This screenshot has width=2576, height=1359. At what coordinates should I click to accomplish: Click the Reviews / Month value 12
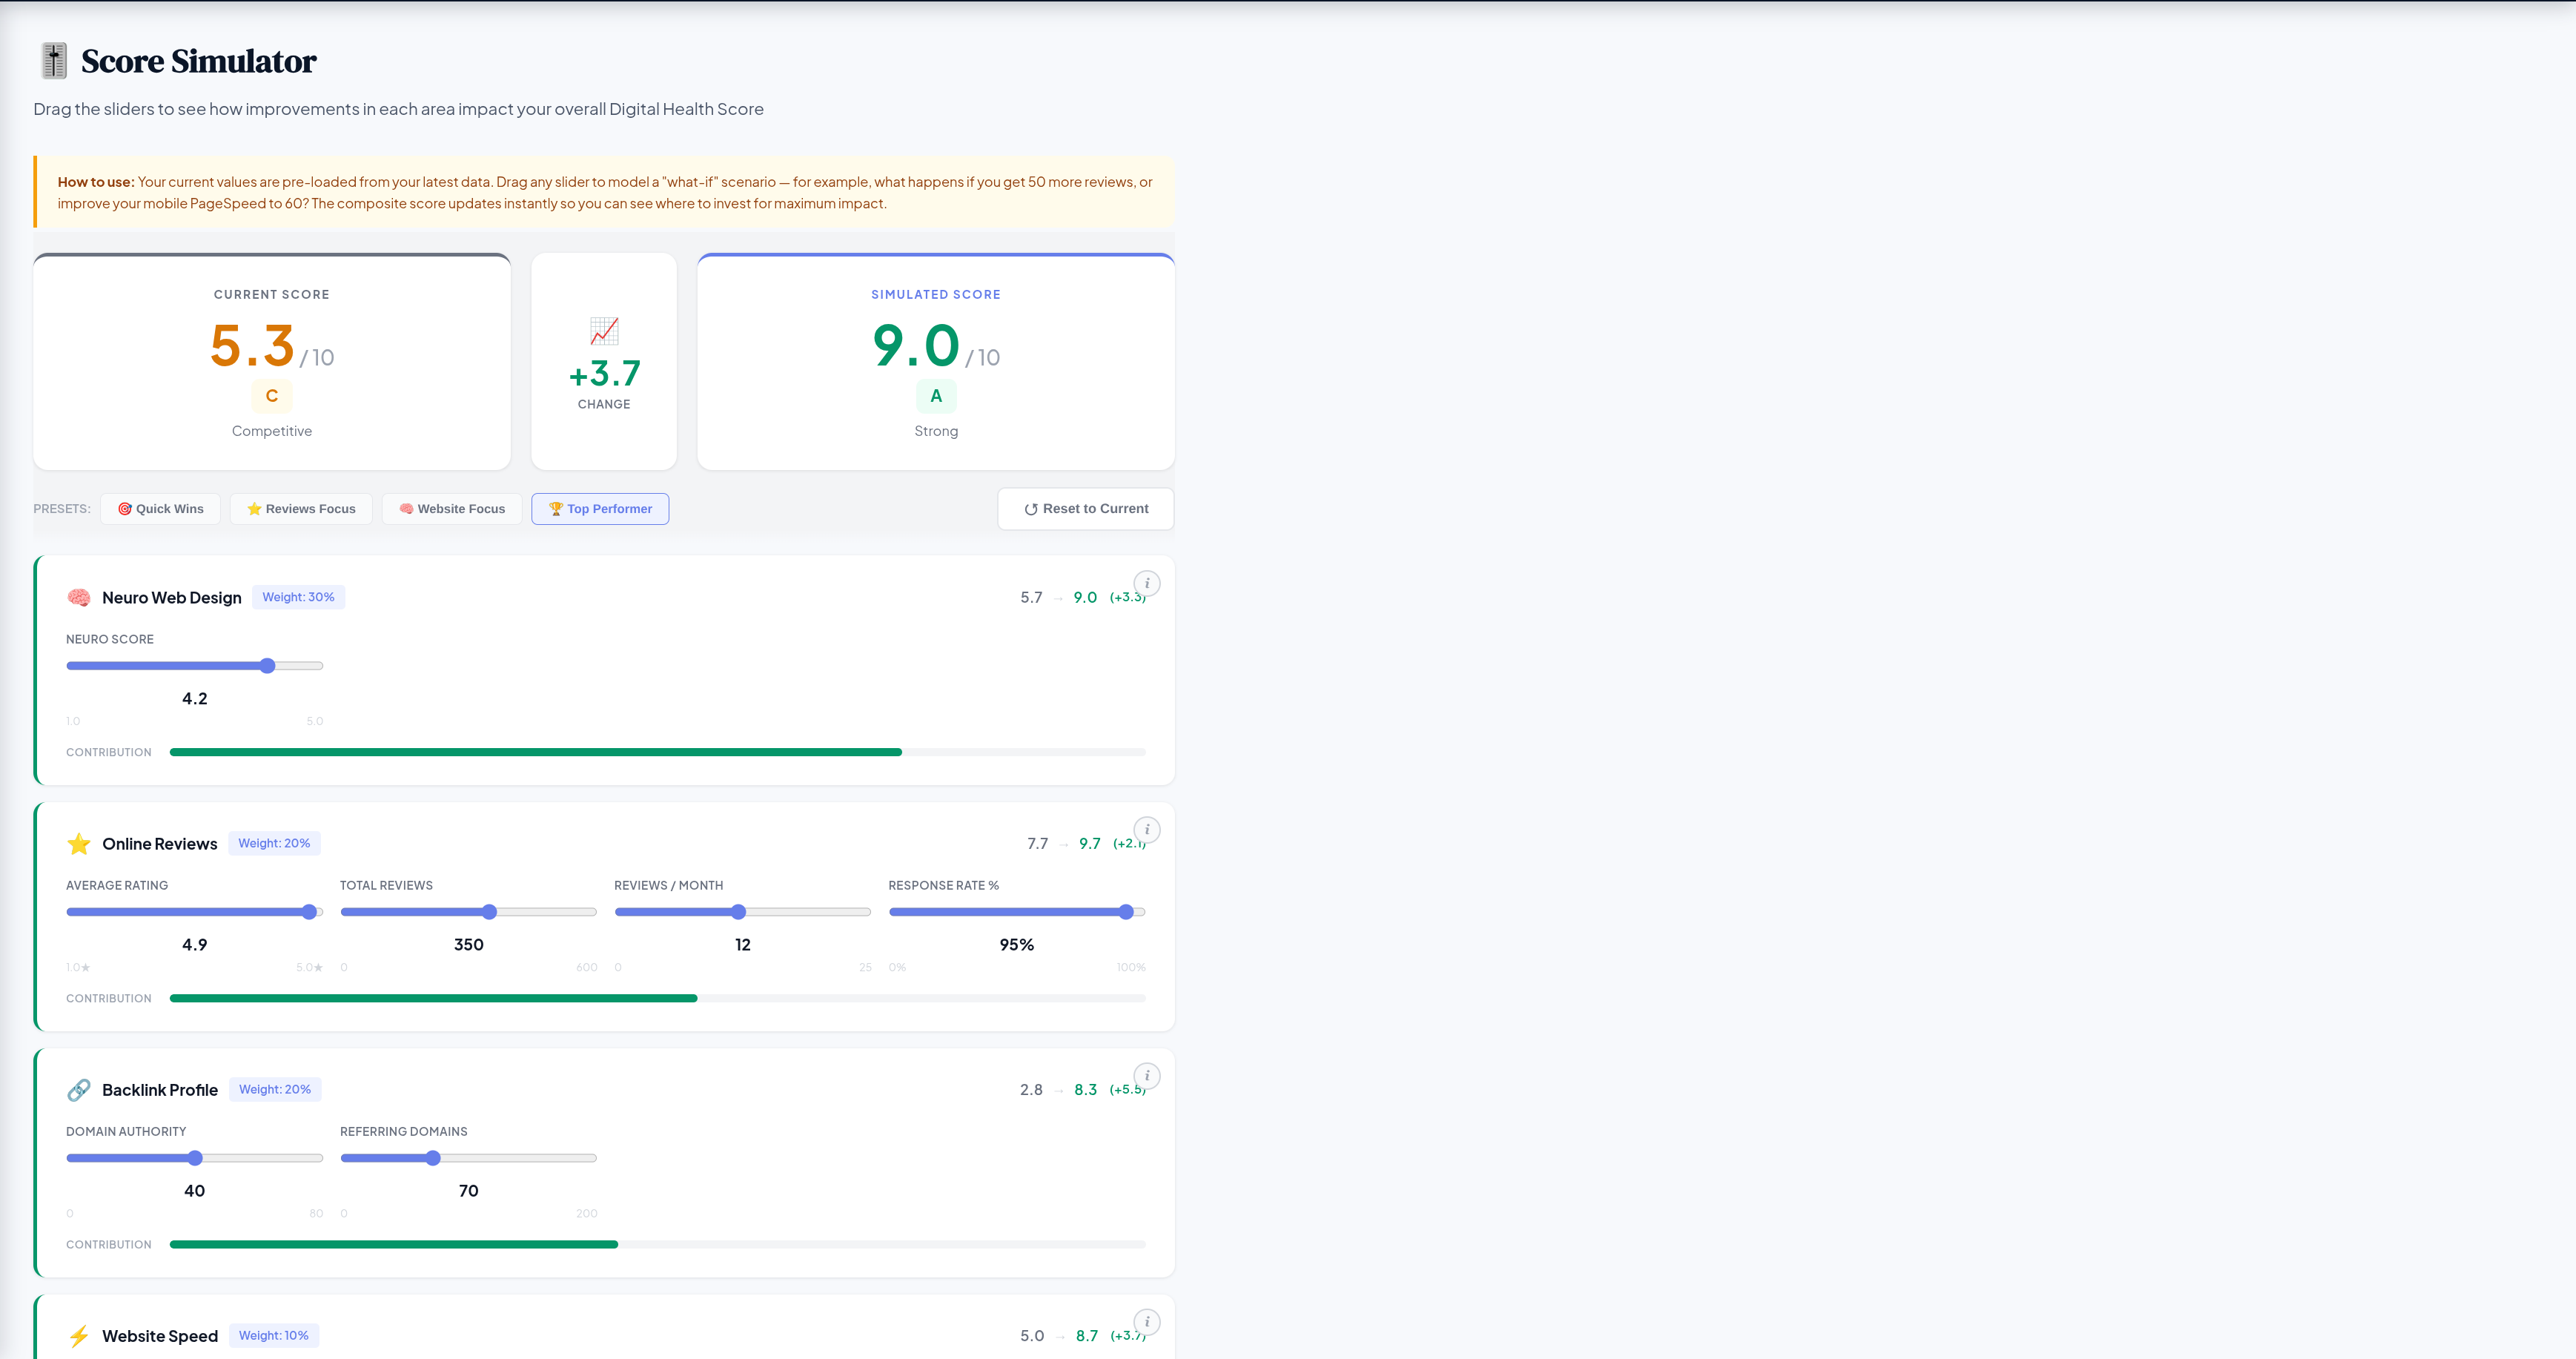coord(743,944)
